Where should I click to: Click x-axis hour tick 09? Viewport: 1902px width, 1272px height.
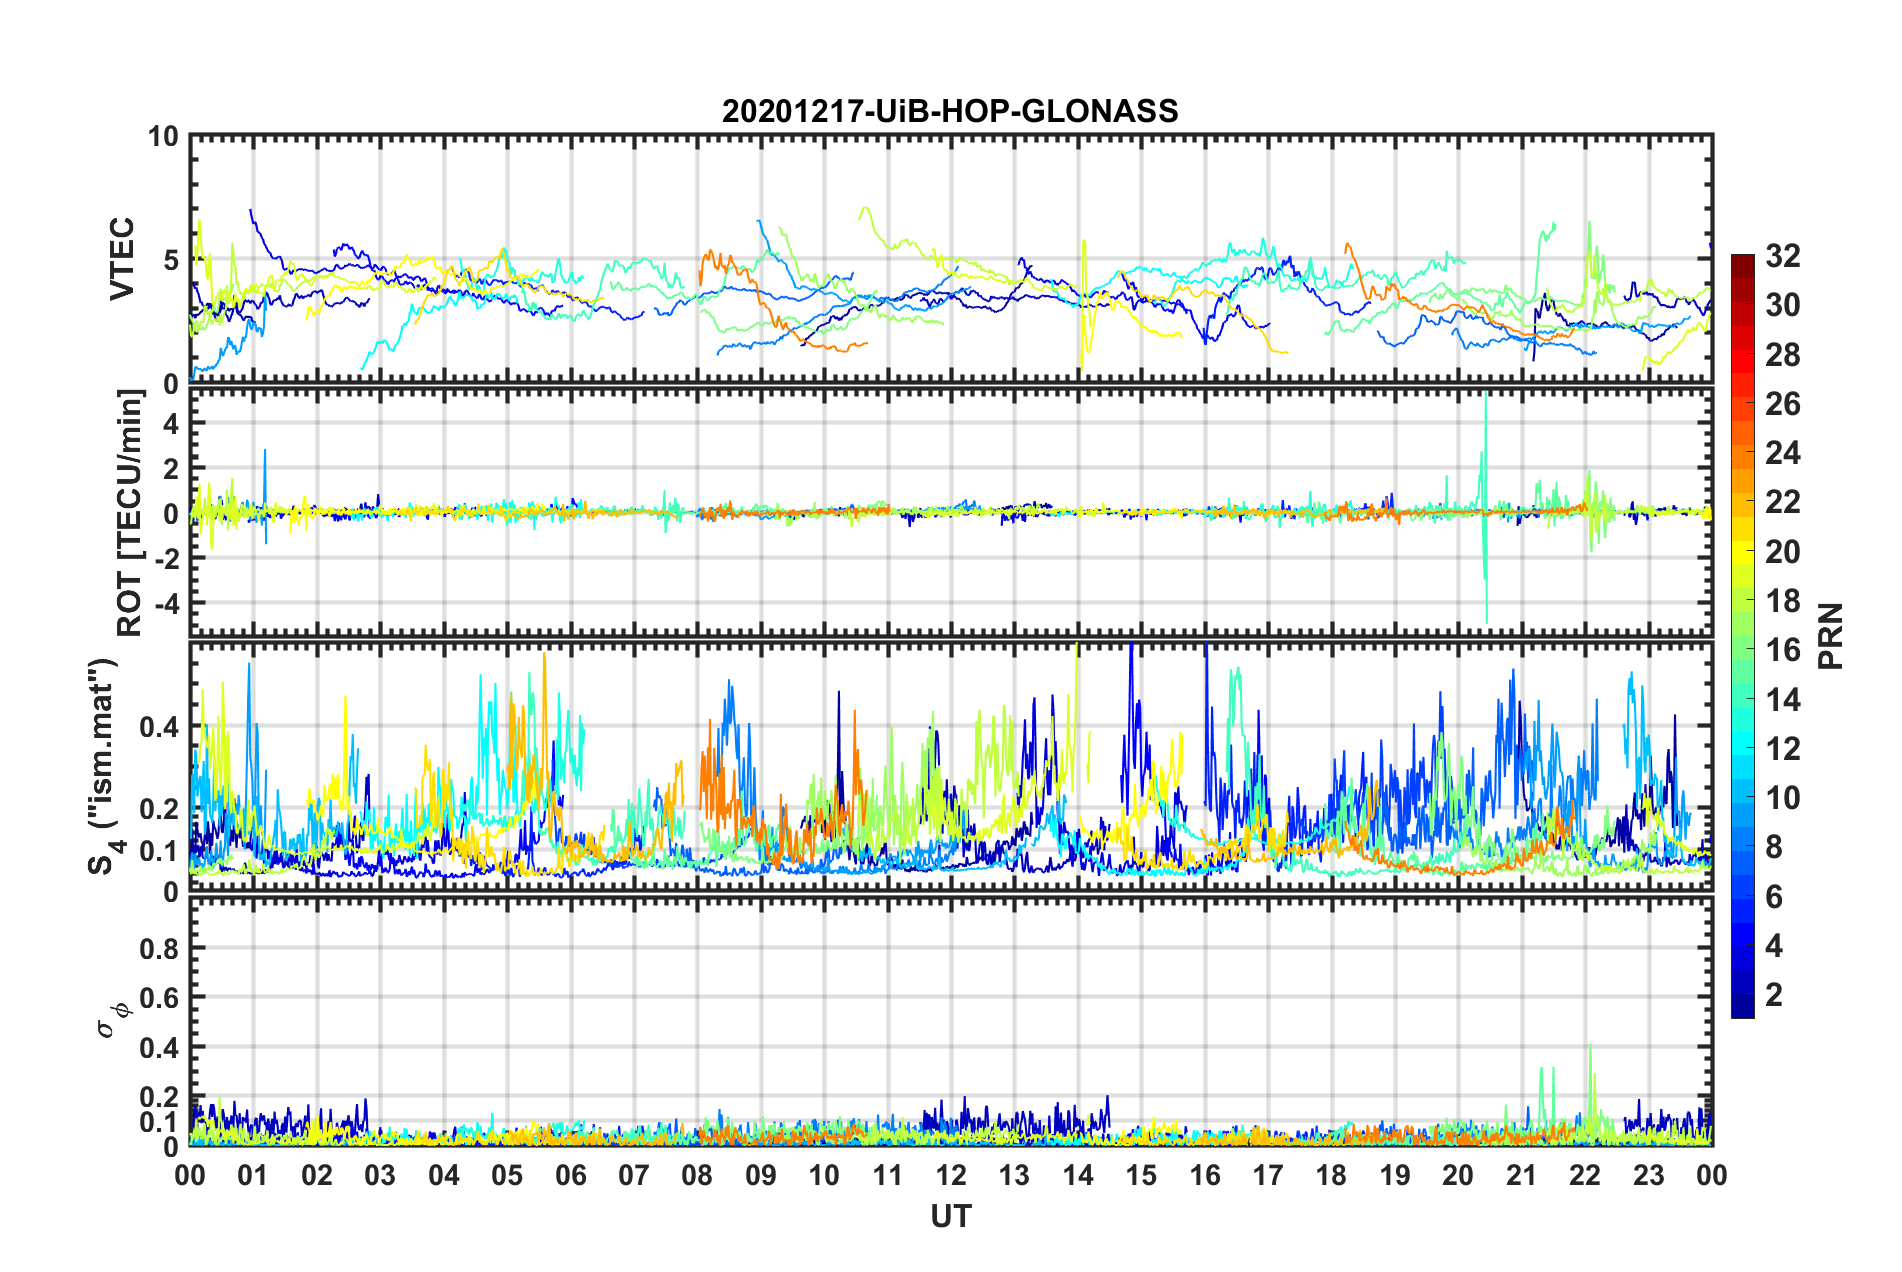coord(761,1175)
